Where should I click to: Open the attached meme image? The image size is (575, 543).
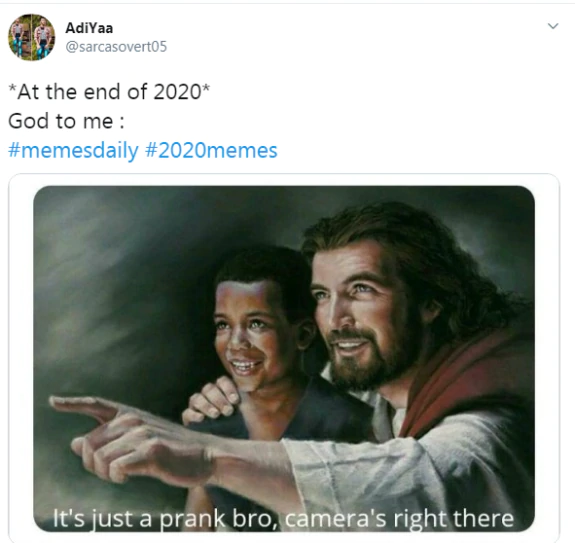pos(284,359)
